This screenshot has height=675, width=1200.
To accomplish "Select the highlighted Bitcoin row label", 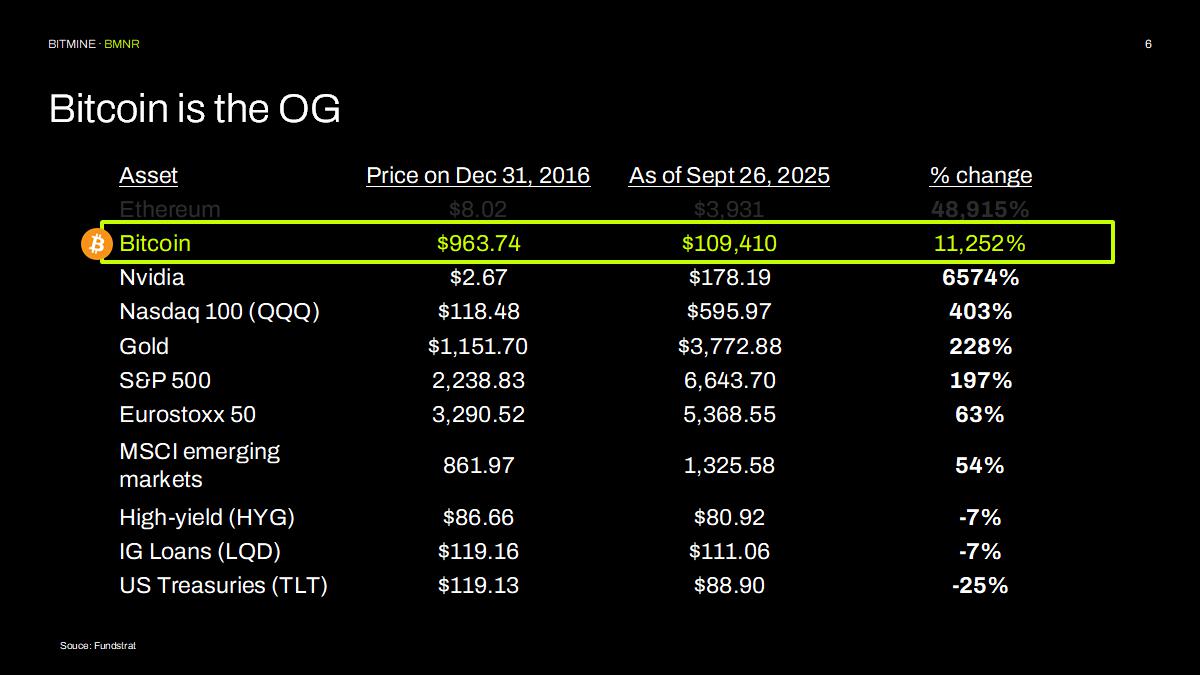I will coord(155,244).
